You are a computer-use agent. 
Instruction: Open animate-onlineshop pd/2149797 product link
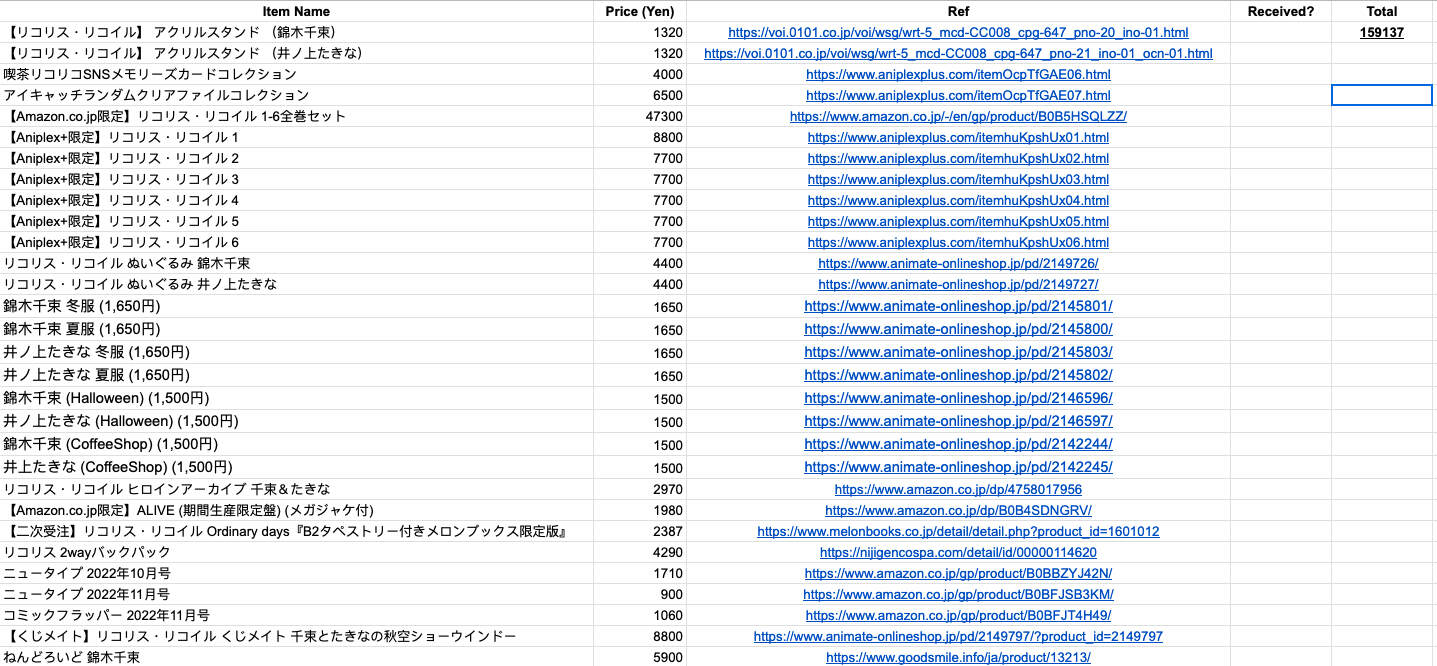point(958,637)
